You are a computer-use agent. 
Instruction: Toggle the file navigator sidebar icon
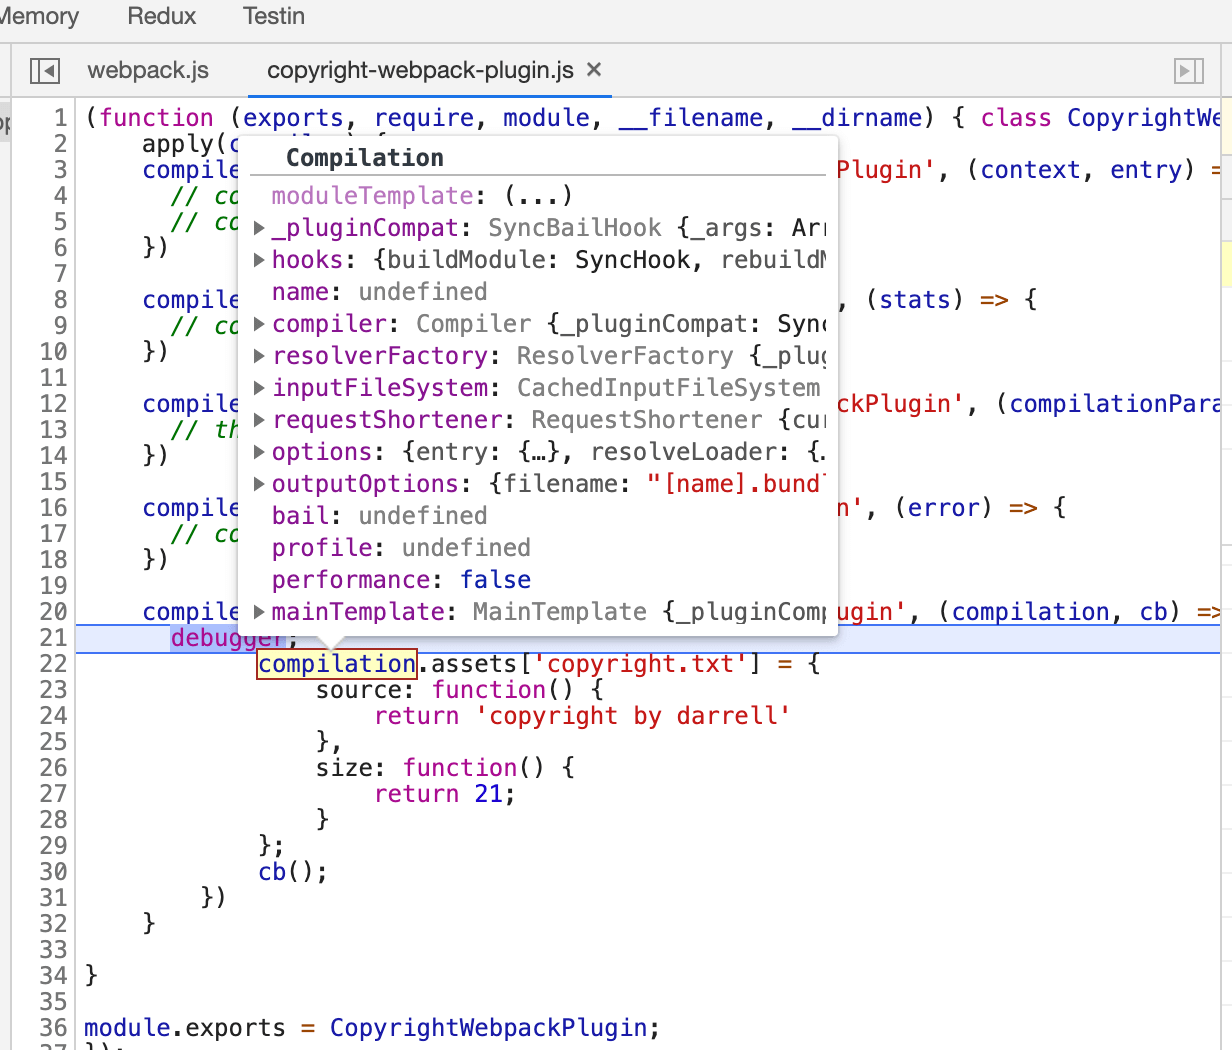[44, 71]
